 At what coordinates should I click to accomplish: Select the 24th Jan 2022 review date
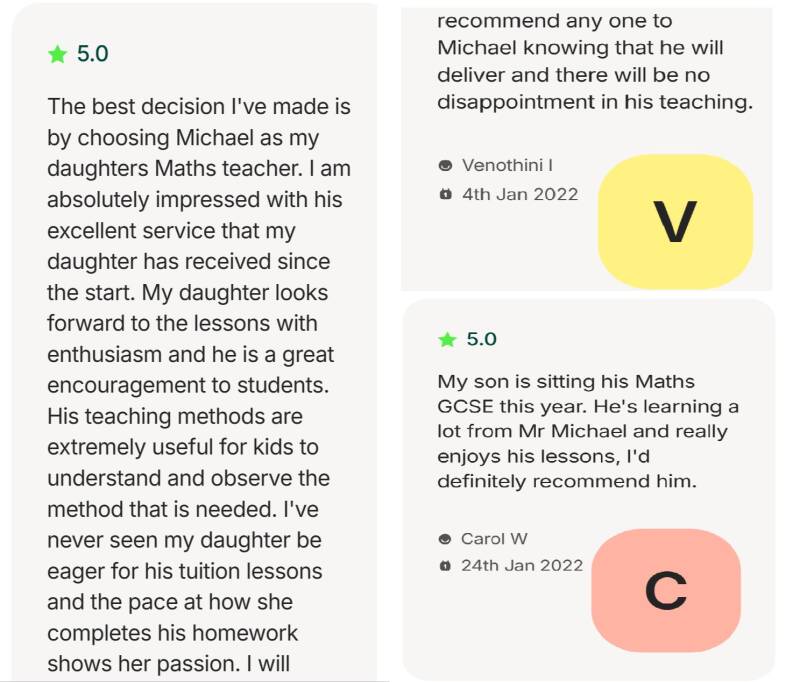click(x=522, y=566)
